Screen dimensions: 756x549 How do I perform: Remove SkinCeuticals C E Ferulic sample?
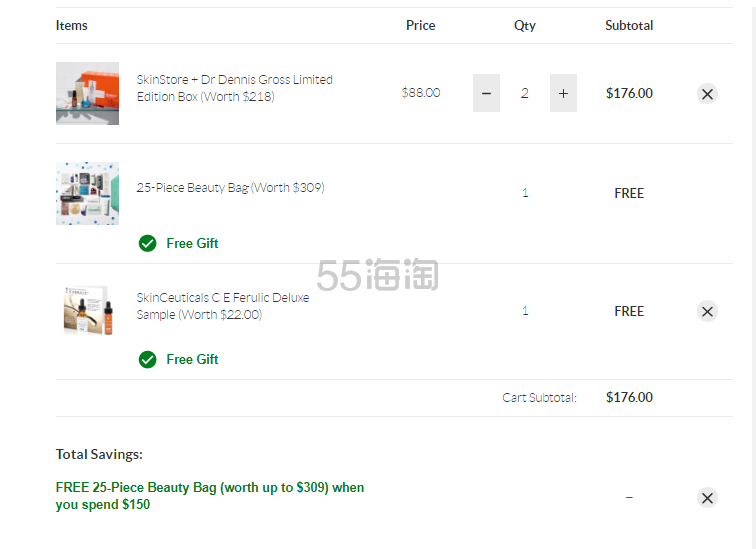pos(707,311)
